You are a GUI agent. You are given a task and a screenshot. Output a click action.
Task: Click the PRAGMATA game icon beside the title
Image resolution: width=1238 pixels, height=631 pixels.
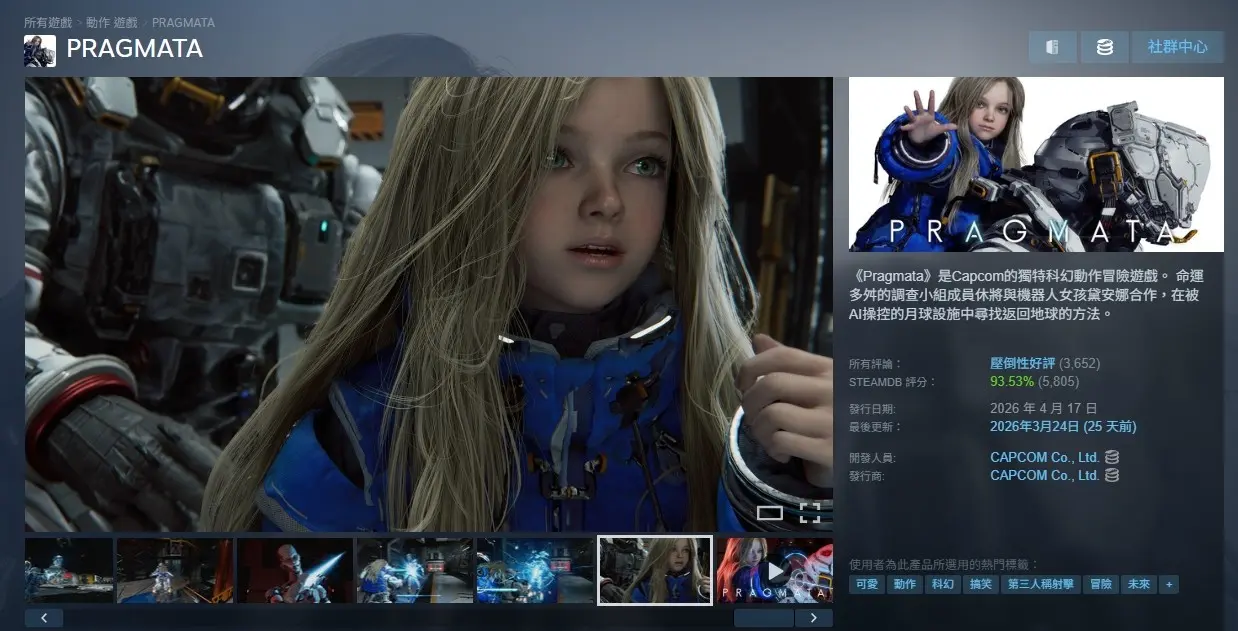(40, 50)
